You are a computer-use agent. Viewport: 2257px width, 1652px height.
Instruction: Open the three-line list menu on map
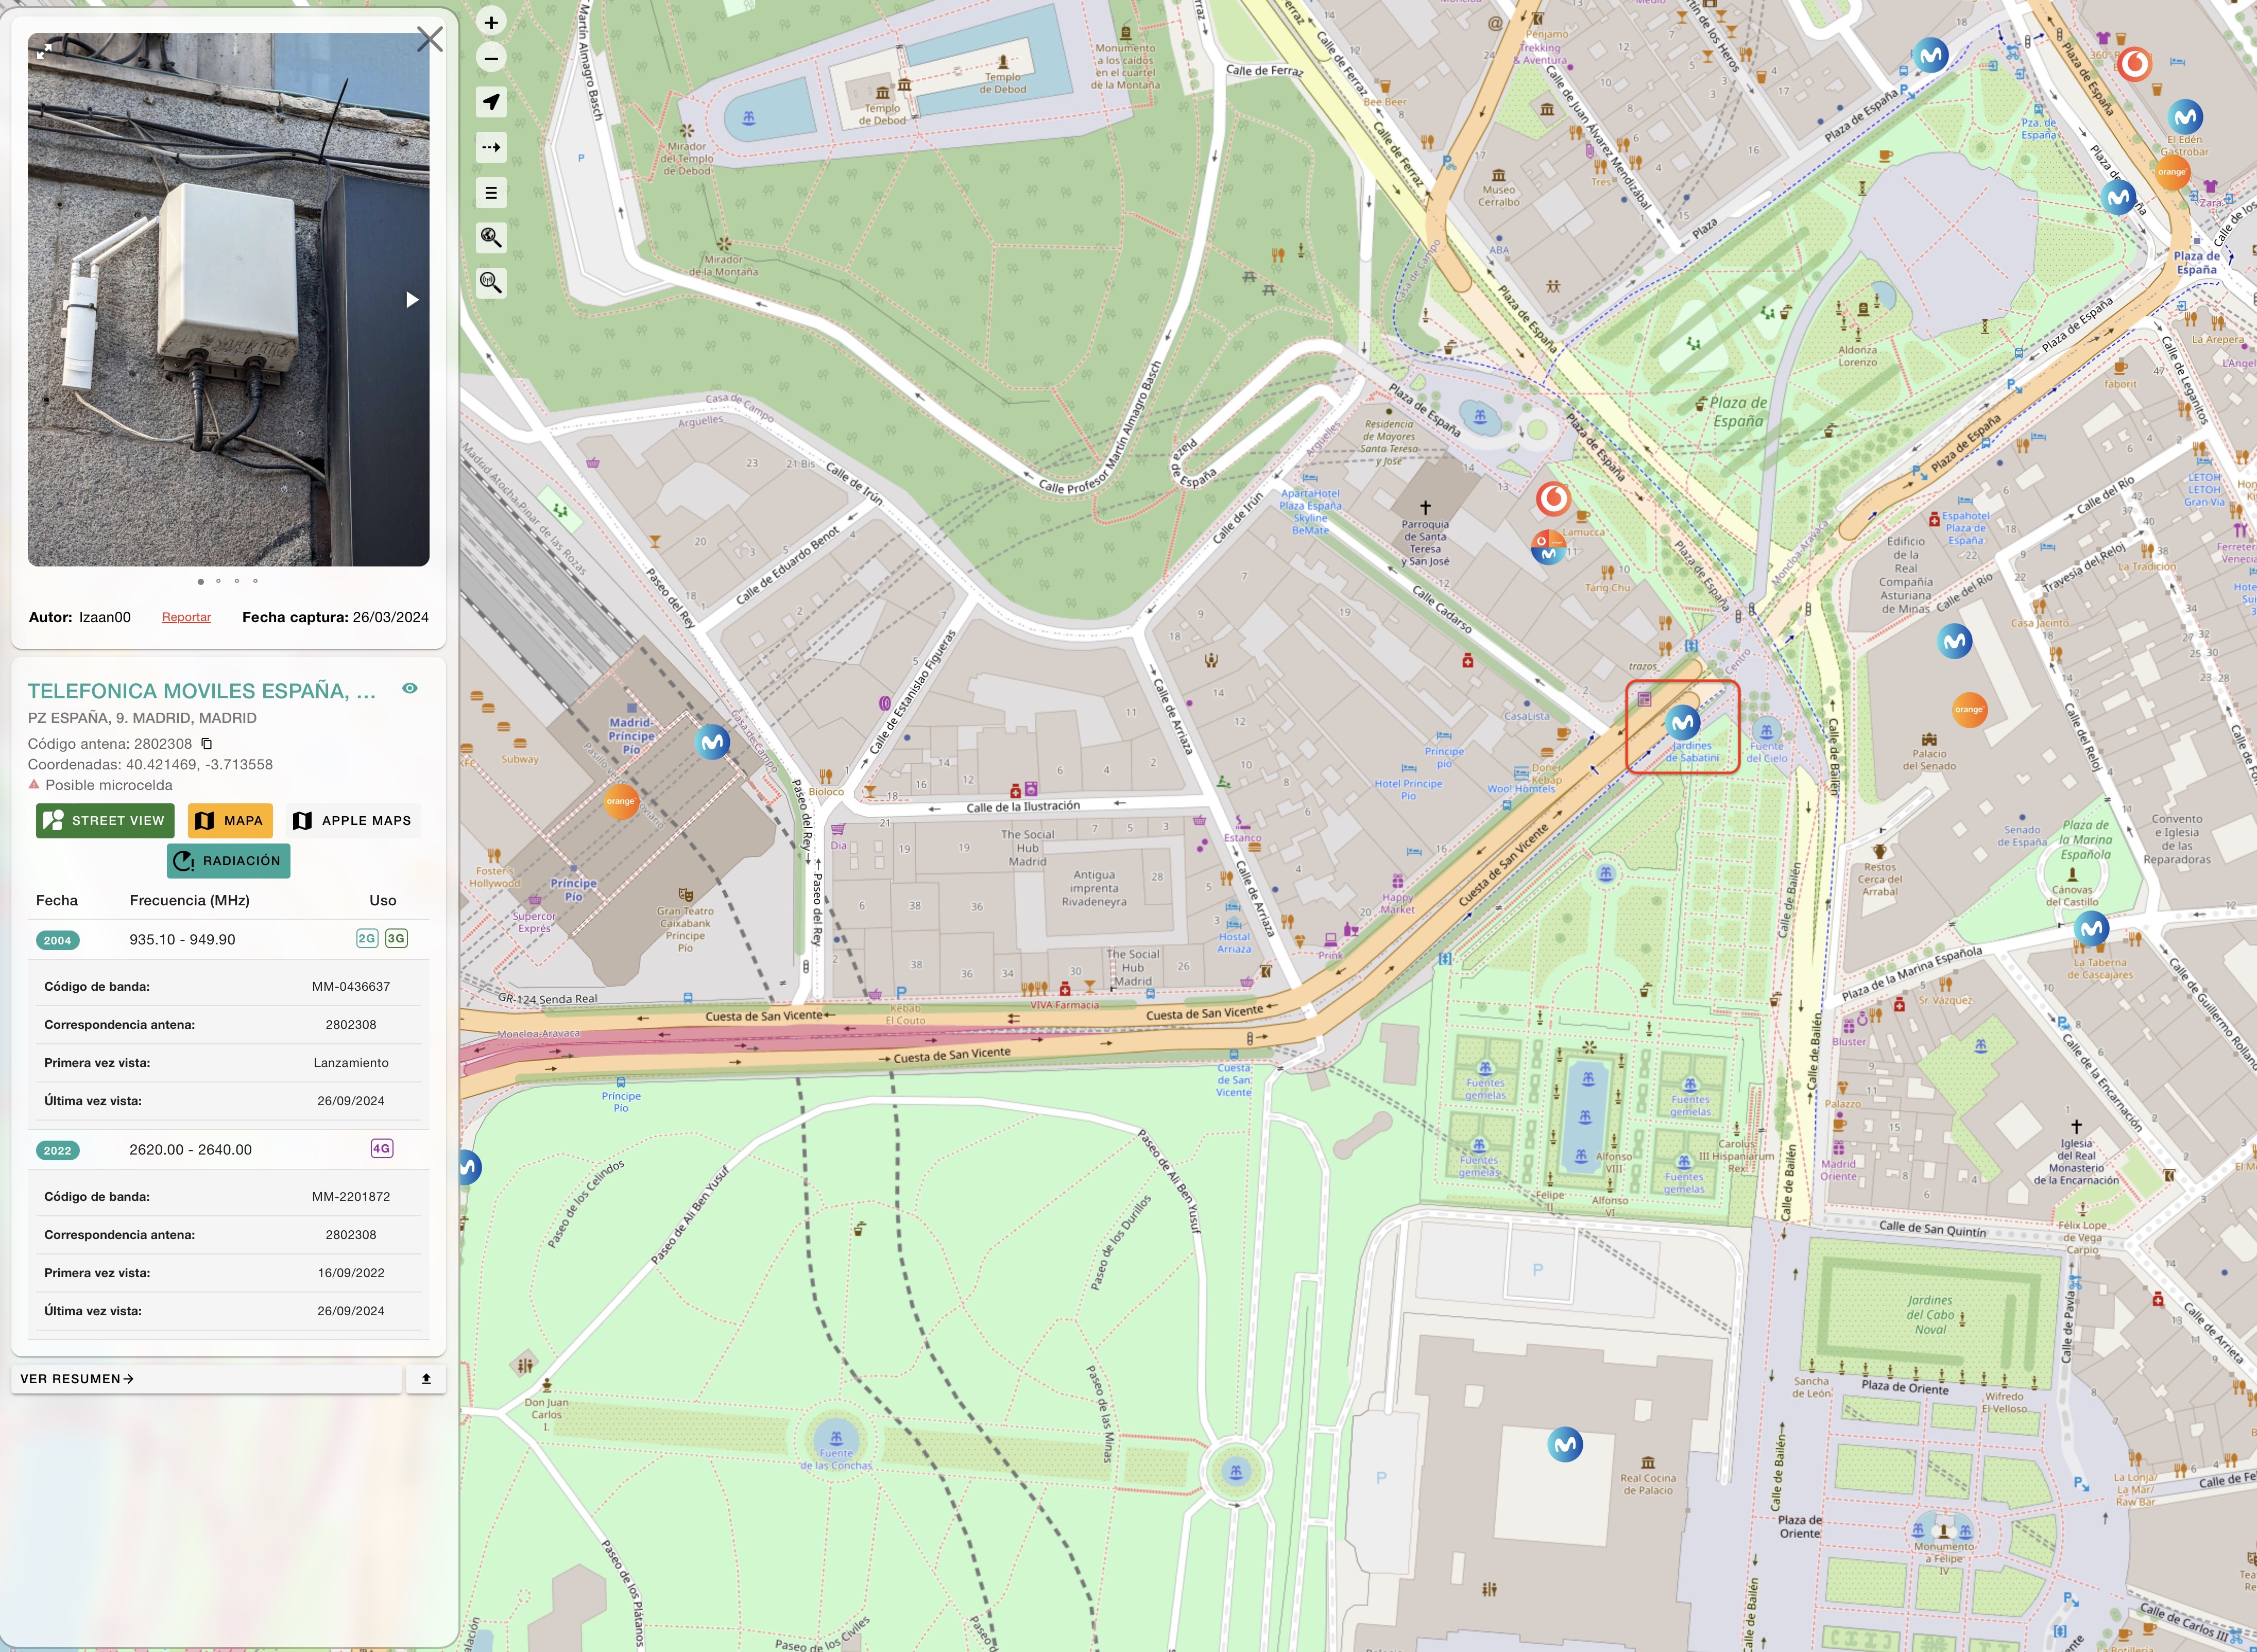pos(491,193)
